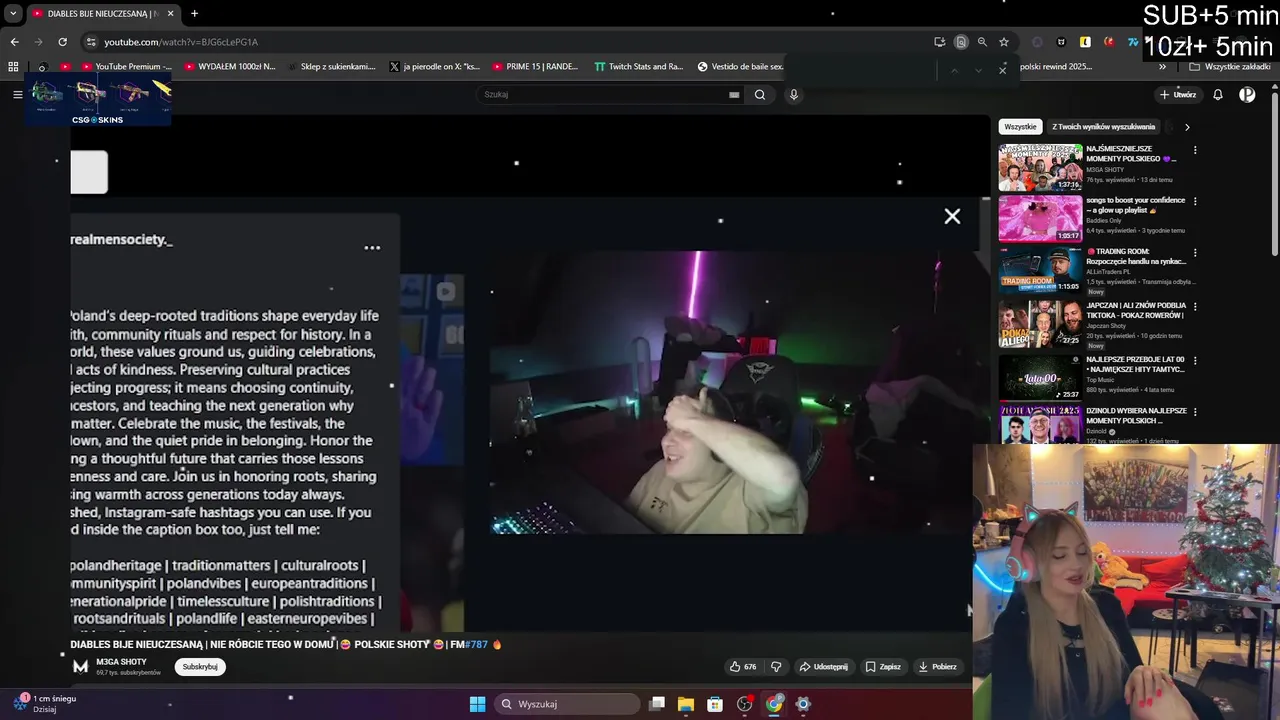Open the three-dot menu beside realmensociety._
This screenshot has width=1280, height=720.
coord(372,247)
